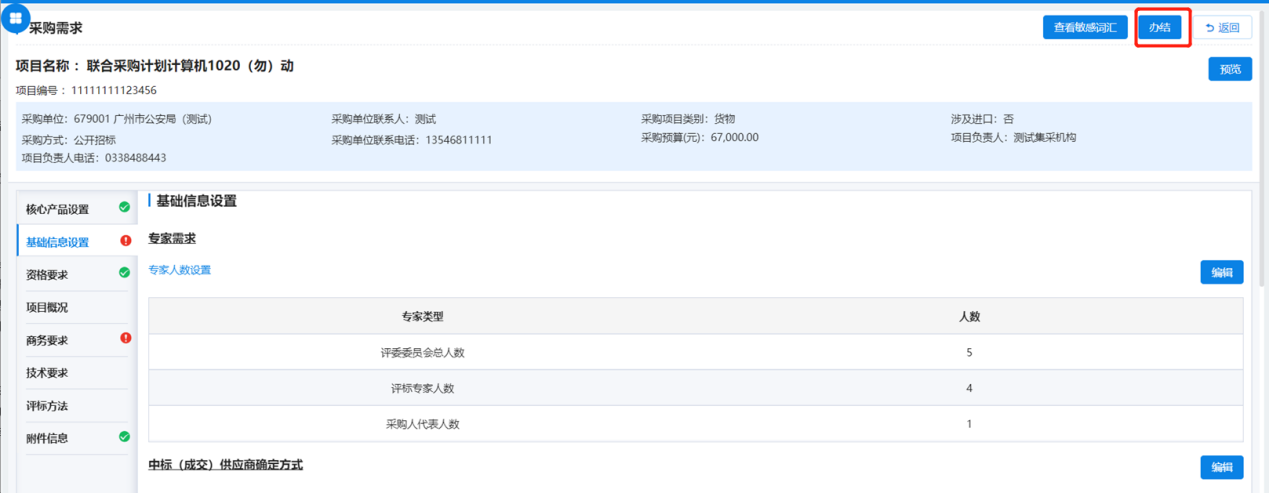Viewport: 1269px width, 493px height.
Task: Open the 商务要求 tab
Action: pyautogui.click(x=47, y=340)
